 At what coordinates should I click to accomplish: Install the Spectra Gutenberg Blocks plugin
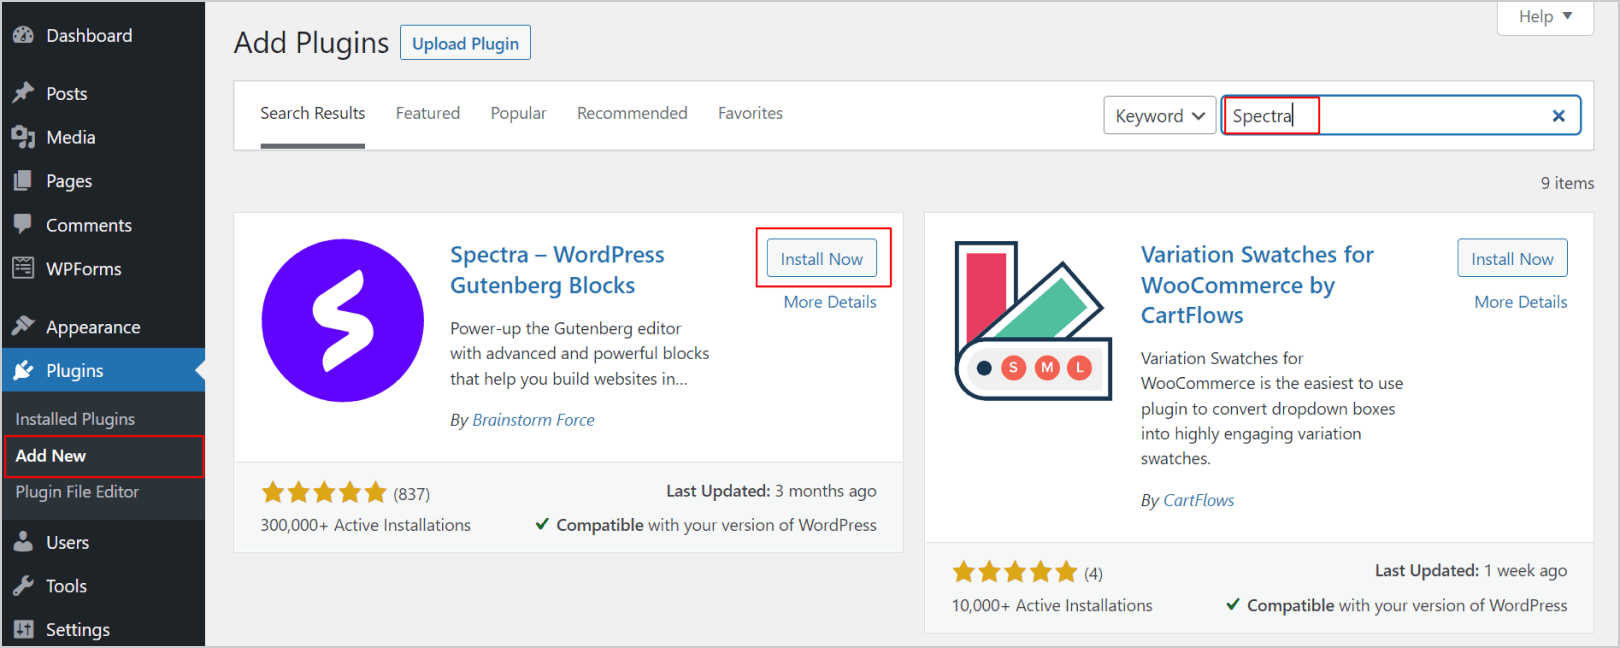coord(821,259)
